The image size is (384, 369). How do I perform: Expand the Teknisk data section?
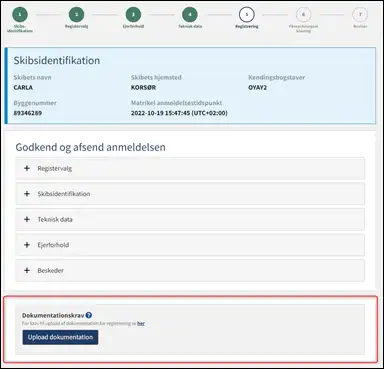[x=190, y=219]
